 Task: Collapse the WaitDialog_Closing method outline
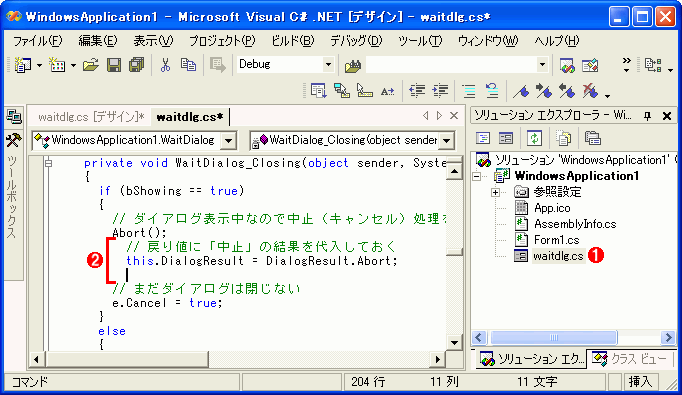[x=48, y=164]
